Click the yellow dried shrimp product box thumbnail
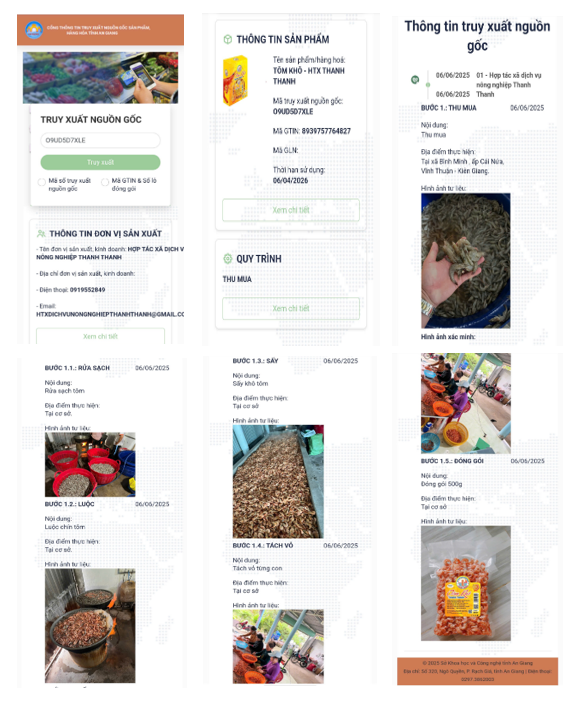Screen dimensions: 575x702 point(235,81)
